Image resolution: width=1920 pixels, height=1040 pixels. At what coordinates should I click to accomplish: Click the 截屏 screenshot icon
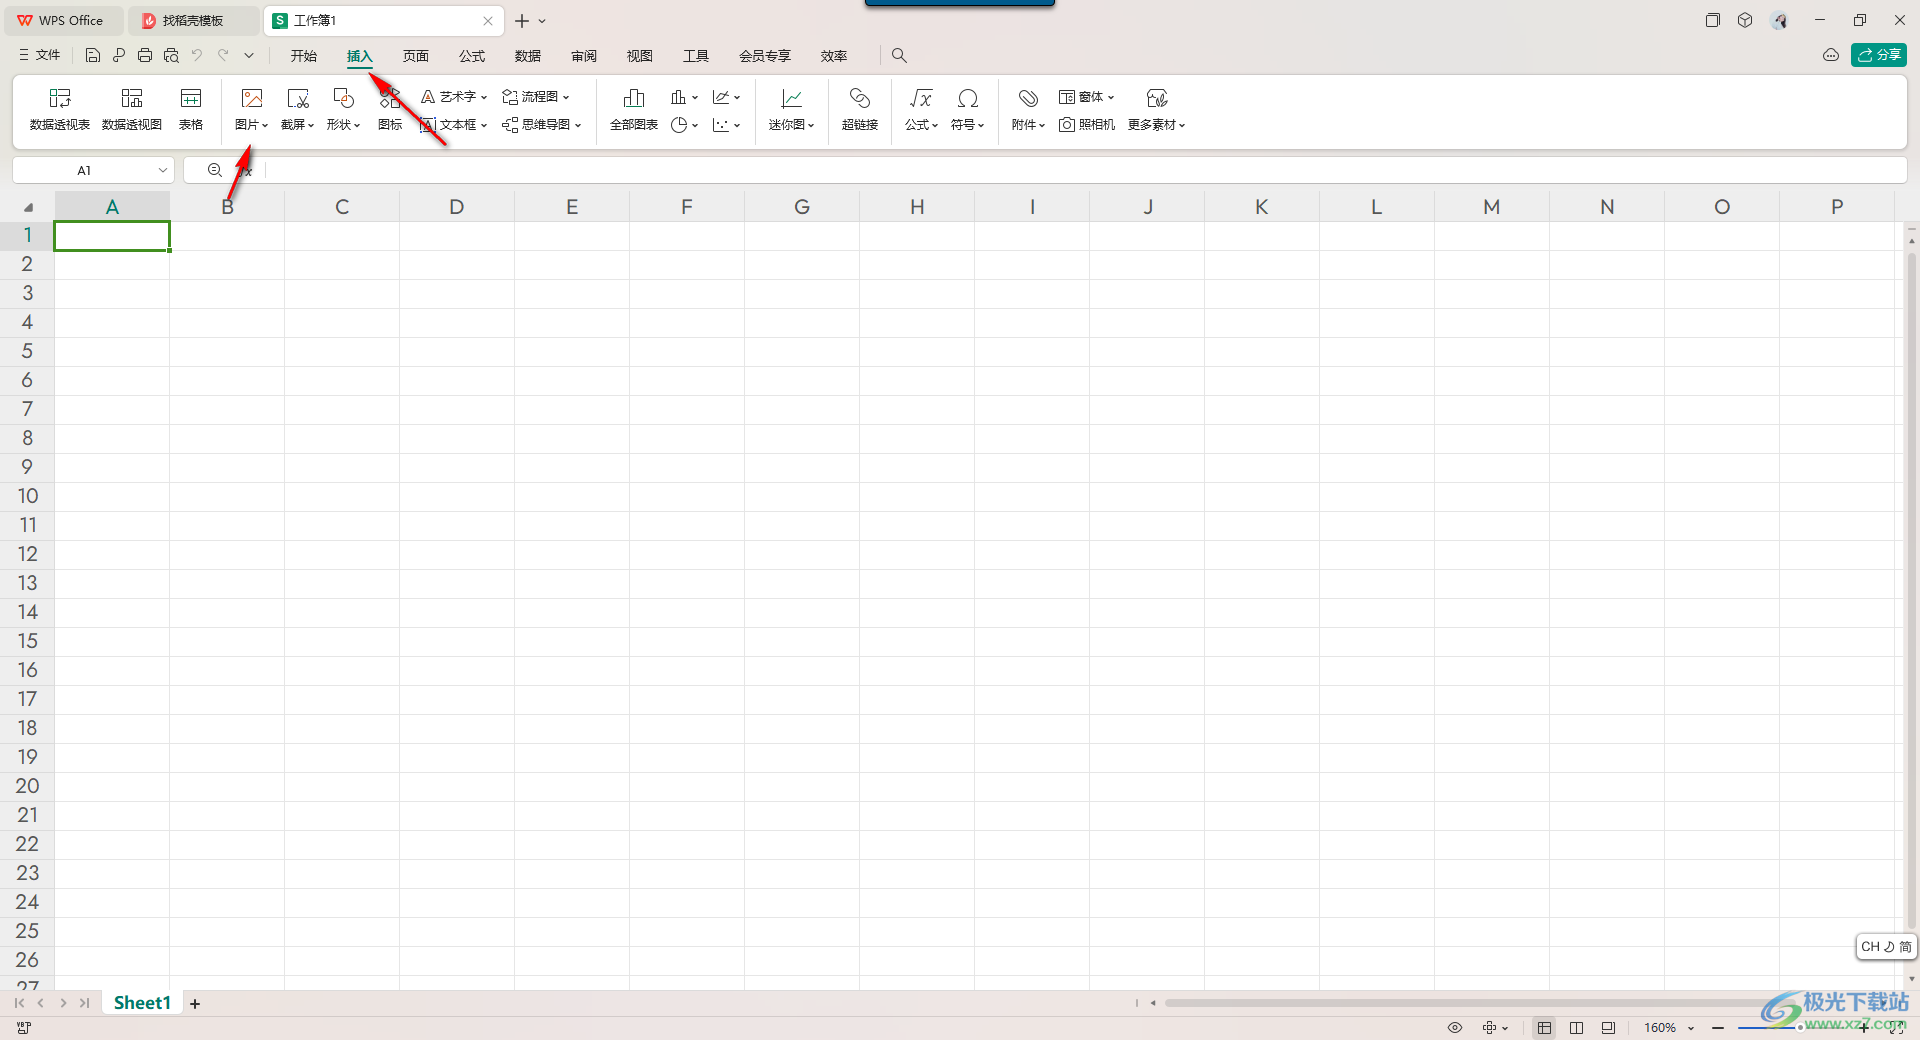[x=298, y=98]
